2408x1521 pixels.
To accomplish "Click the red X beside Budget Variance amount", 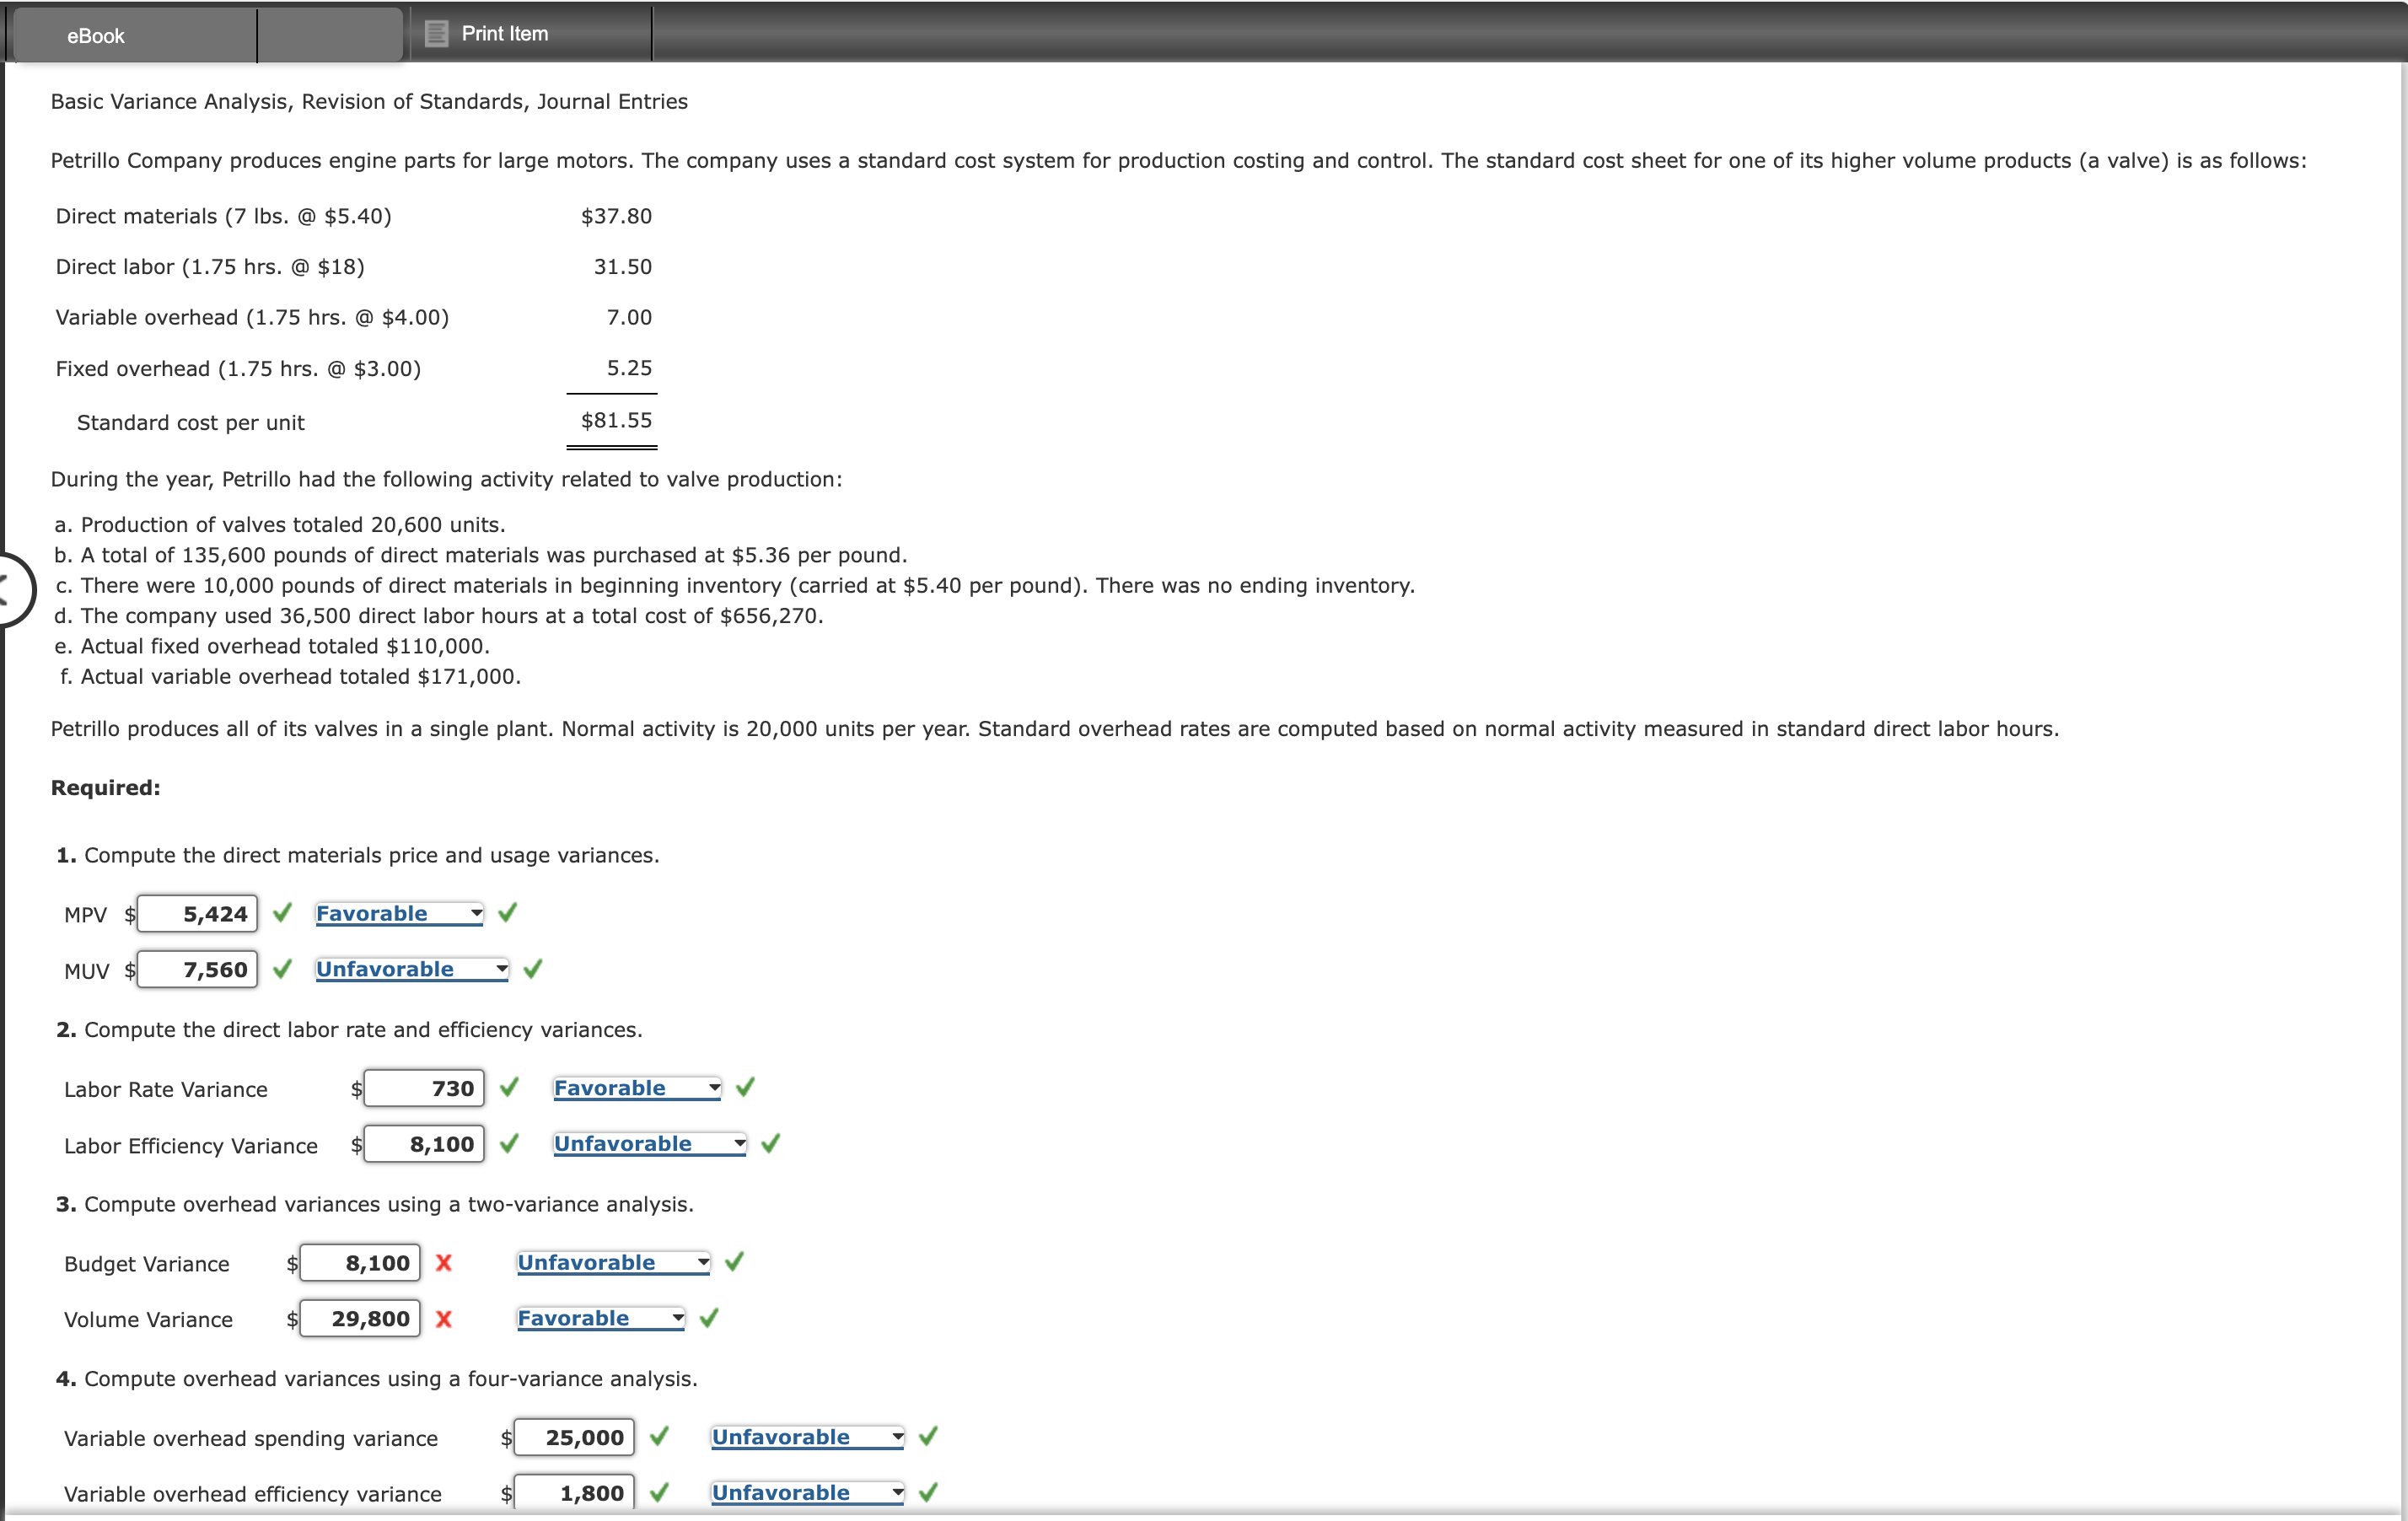I will click(x=444, y=1263).
